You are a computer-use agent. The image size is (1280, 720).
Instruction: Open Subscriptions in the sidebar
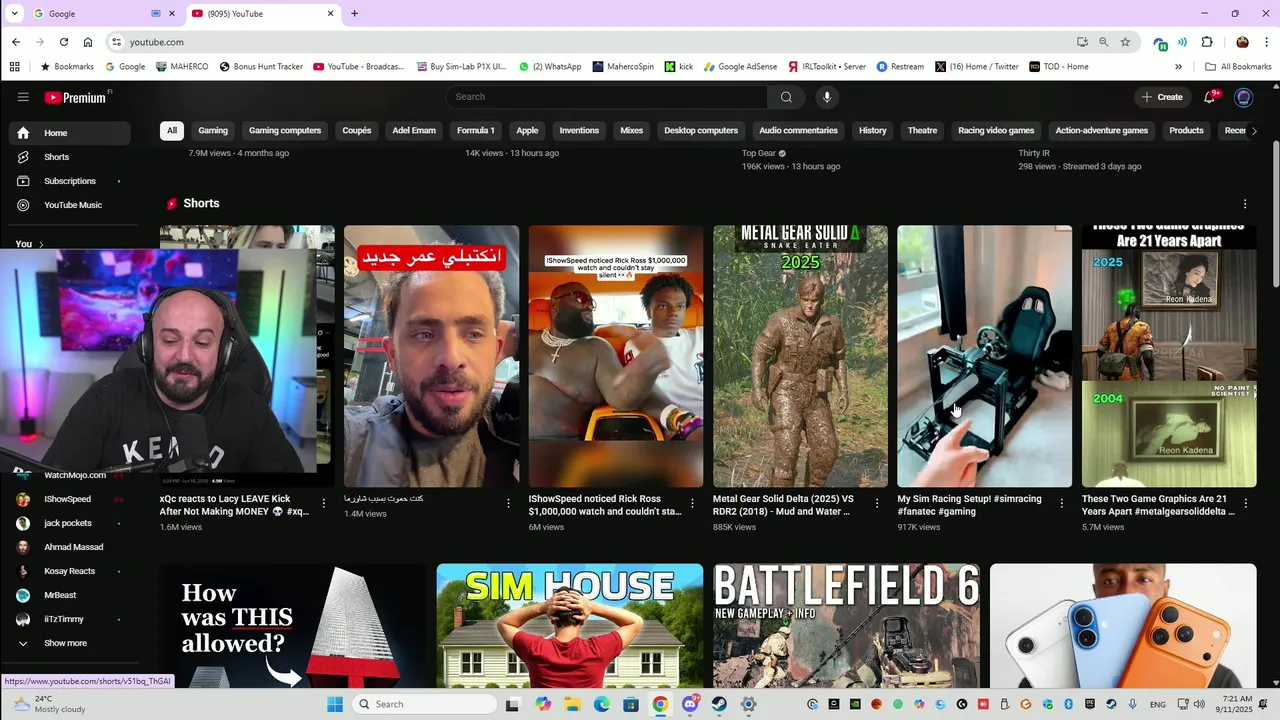pos(70,181)
